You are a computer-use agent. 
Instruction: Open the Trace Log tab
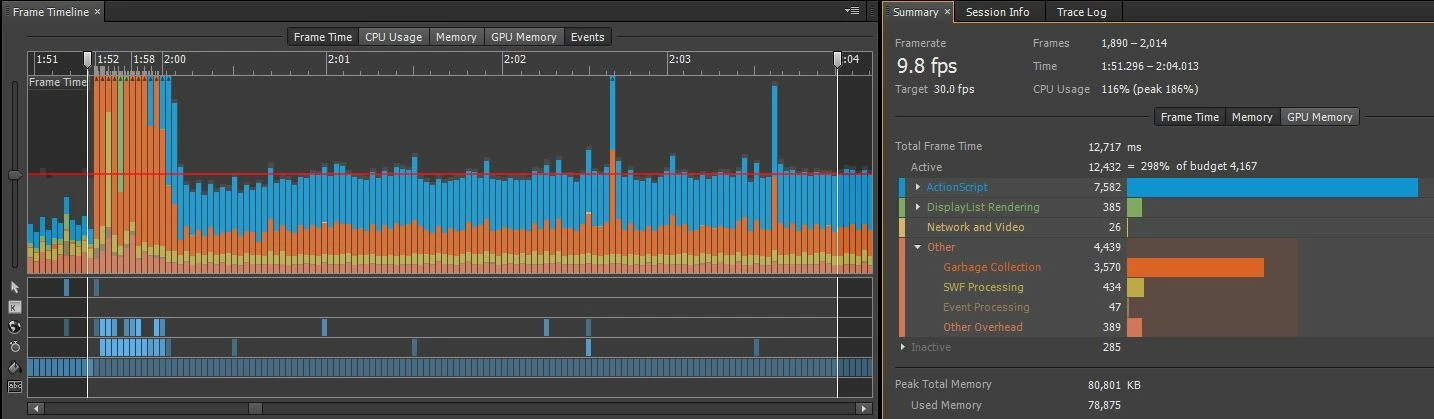pyautogui.click(x=1082, y=12)
